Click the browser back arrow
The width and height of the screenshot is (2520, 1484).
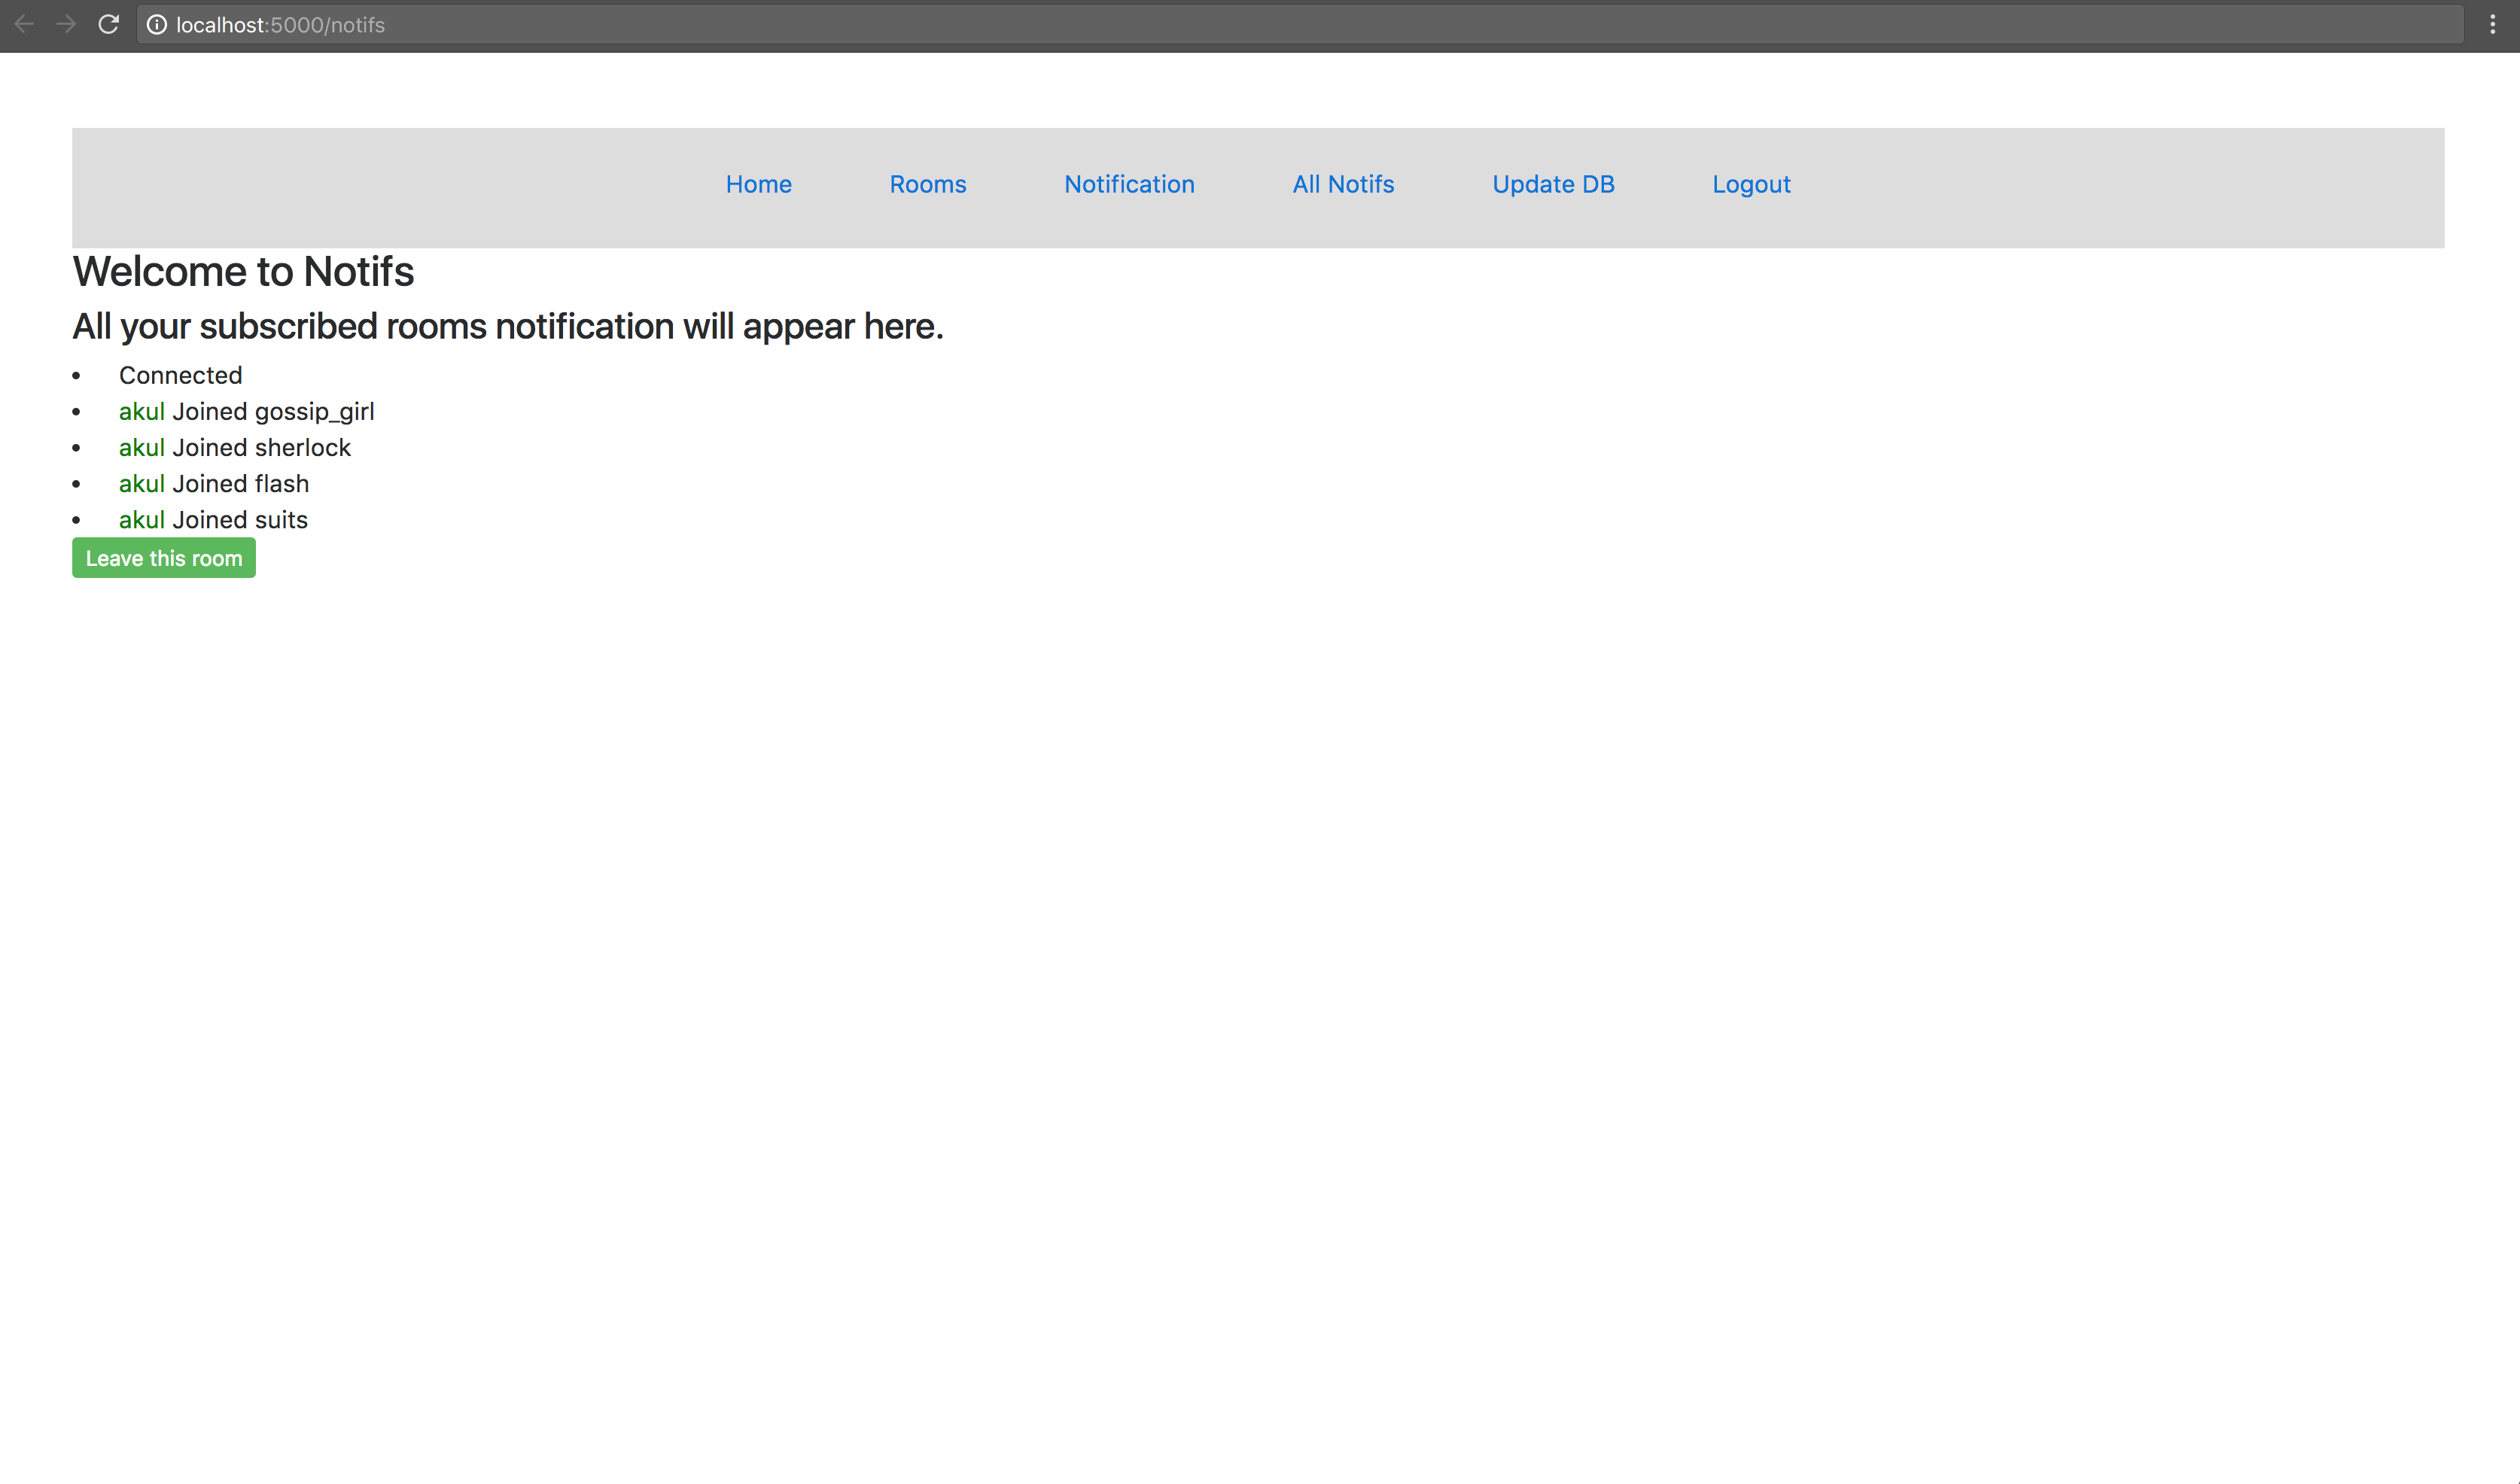[x=24, y=24]
